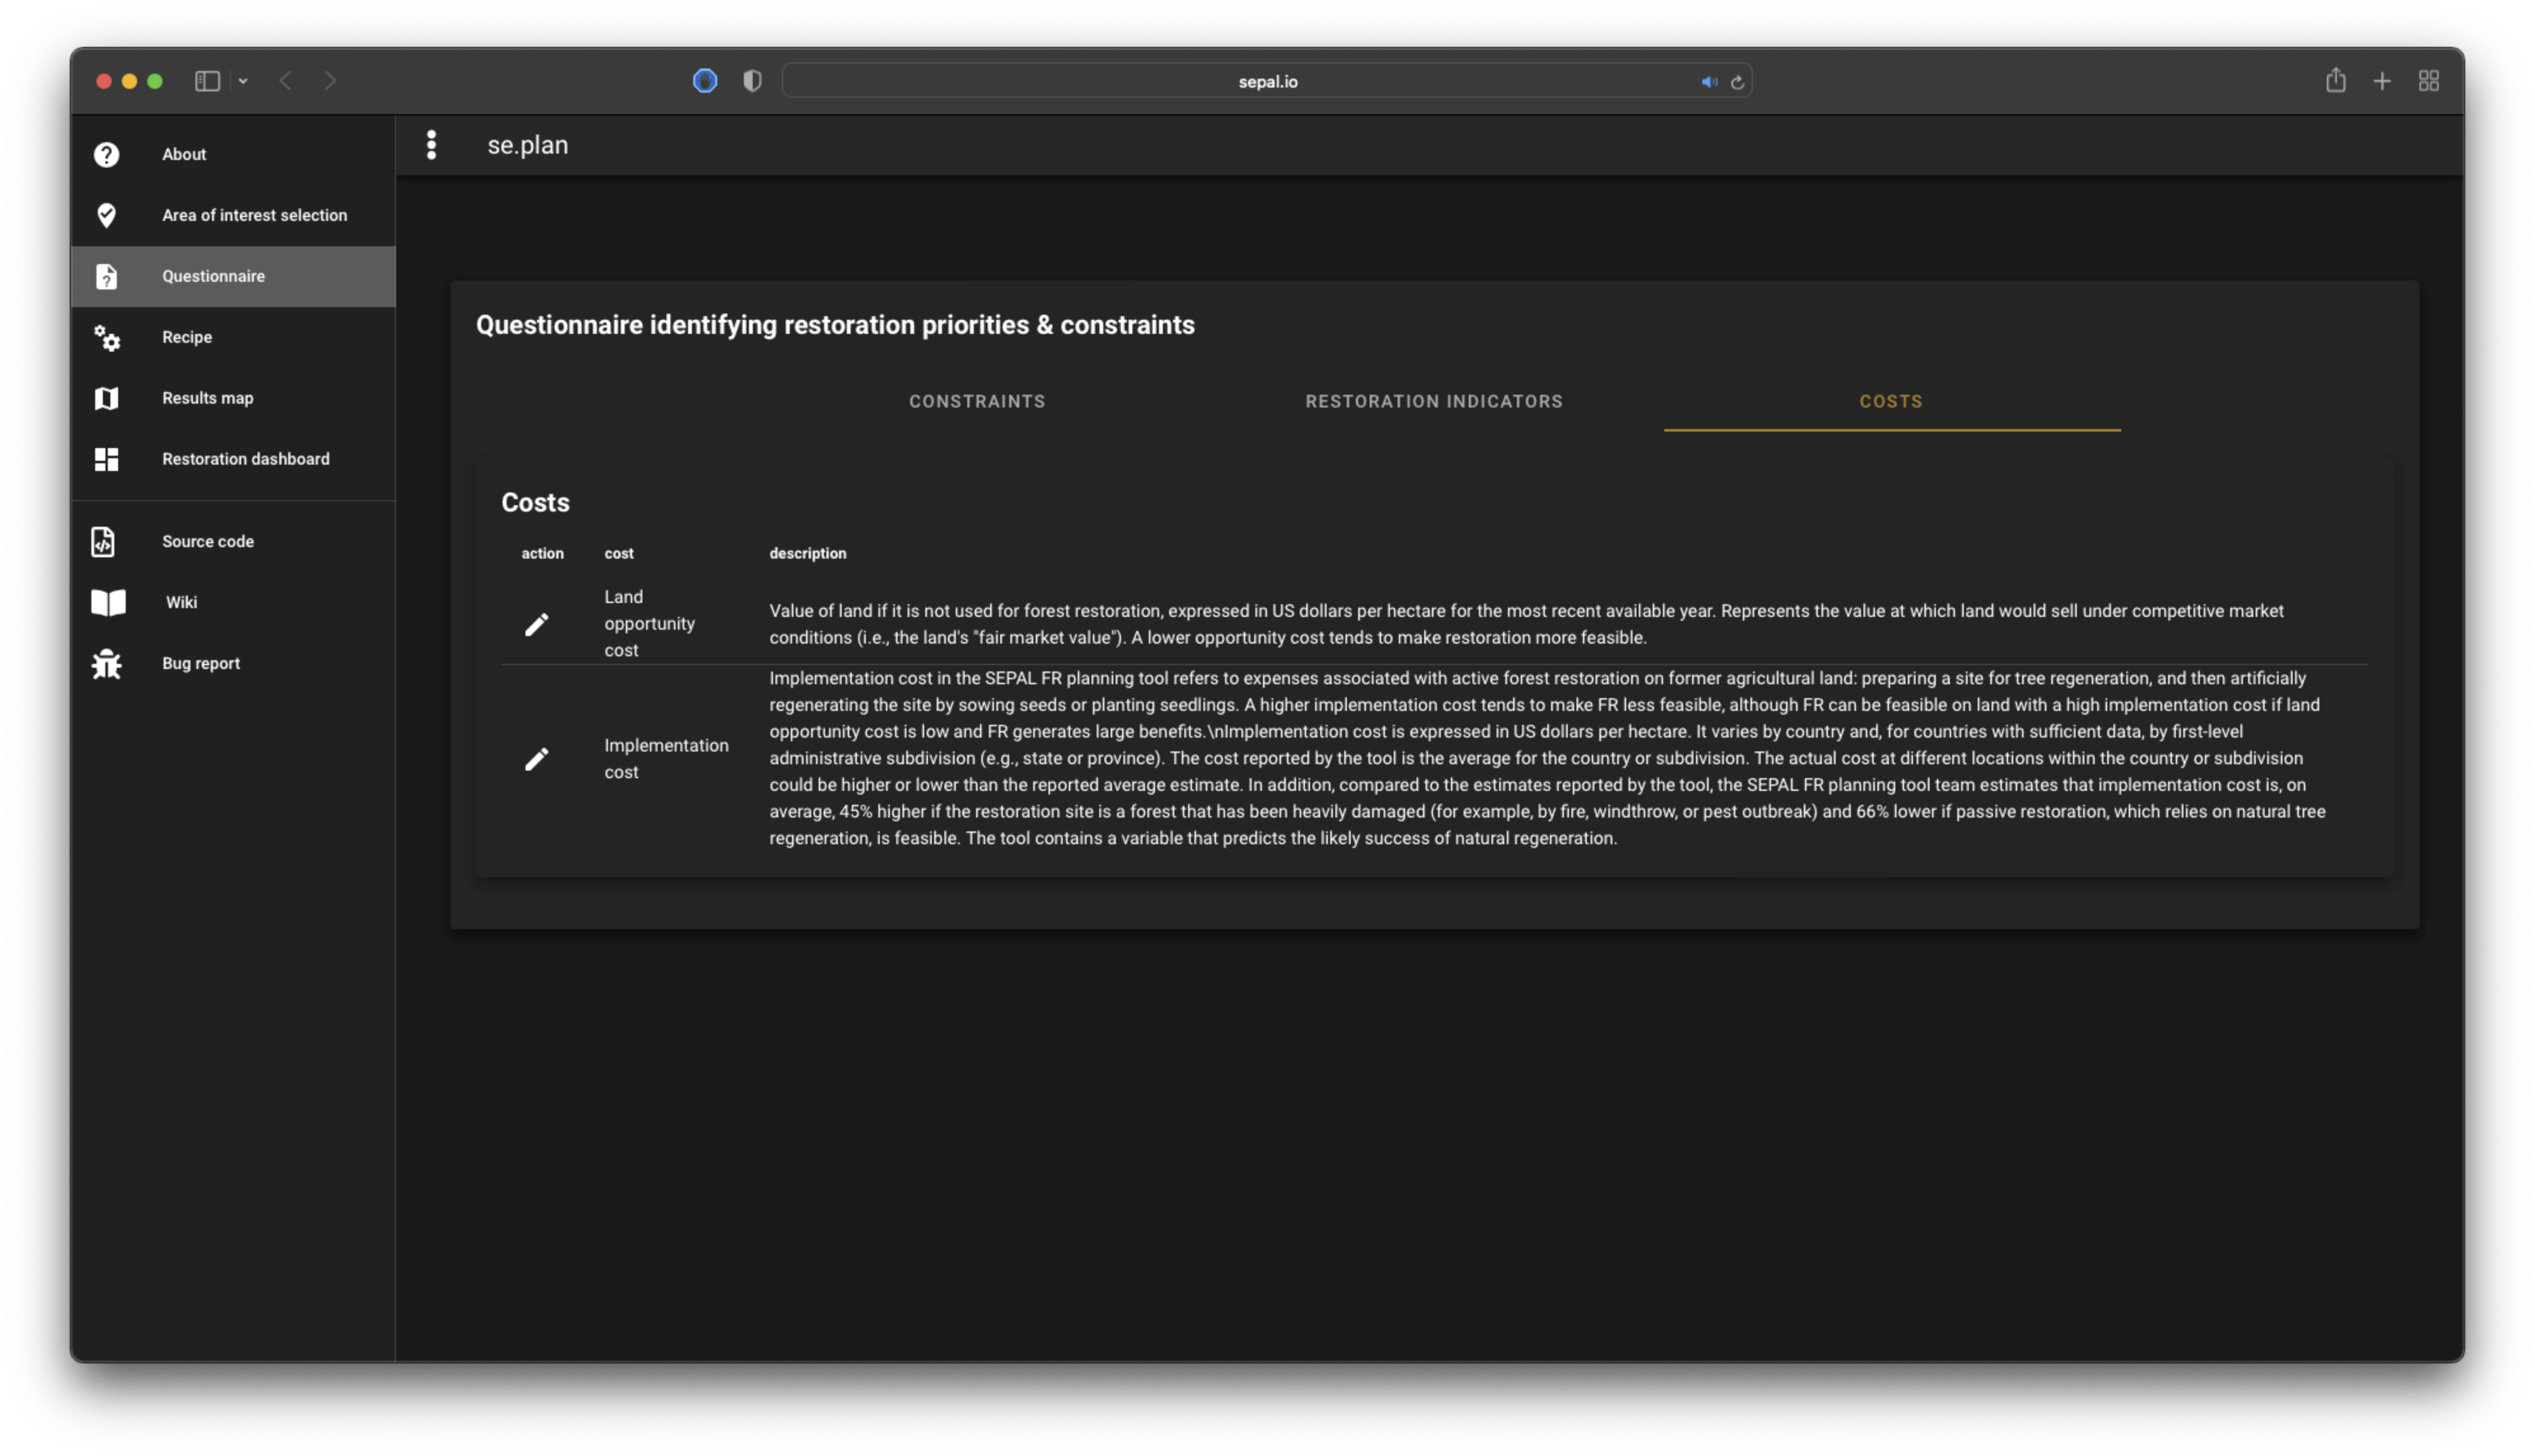2535x1456 pixels.
Task: Expand the sidebar toggle dropdown arrow
Action: 243,81
